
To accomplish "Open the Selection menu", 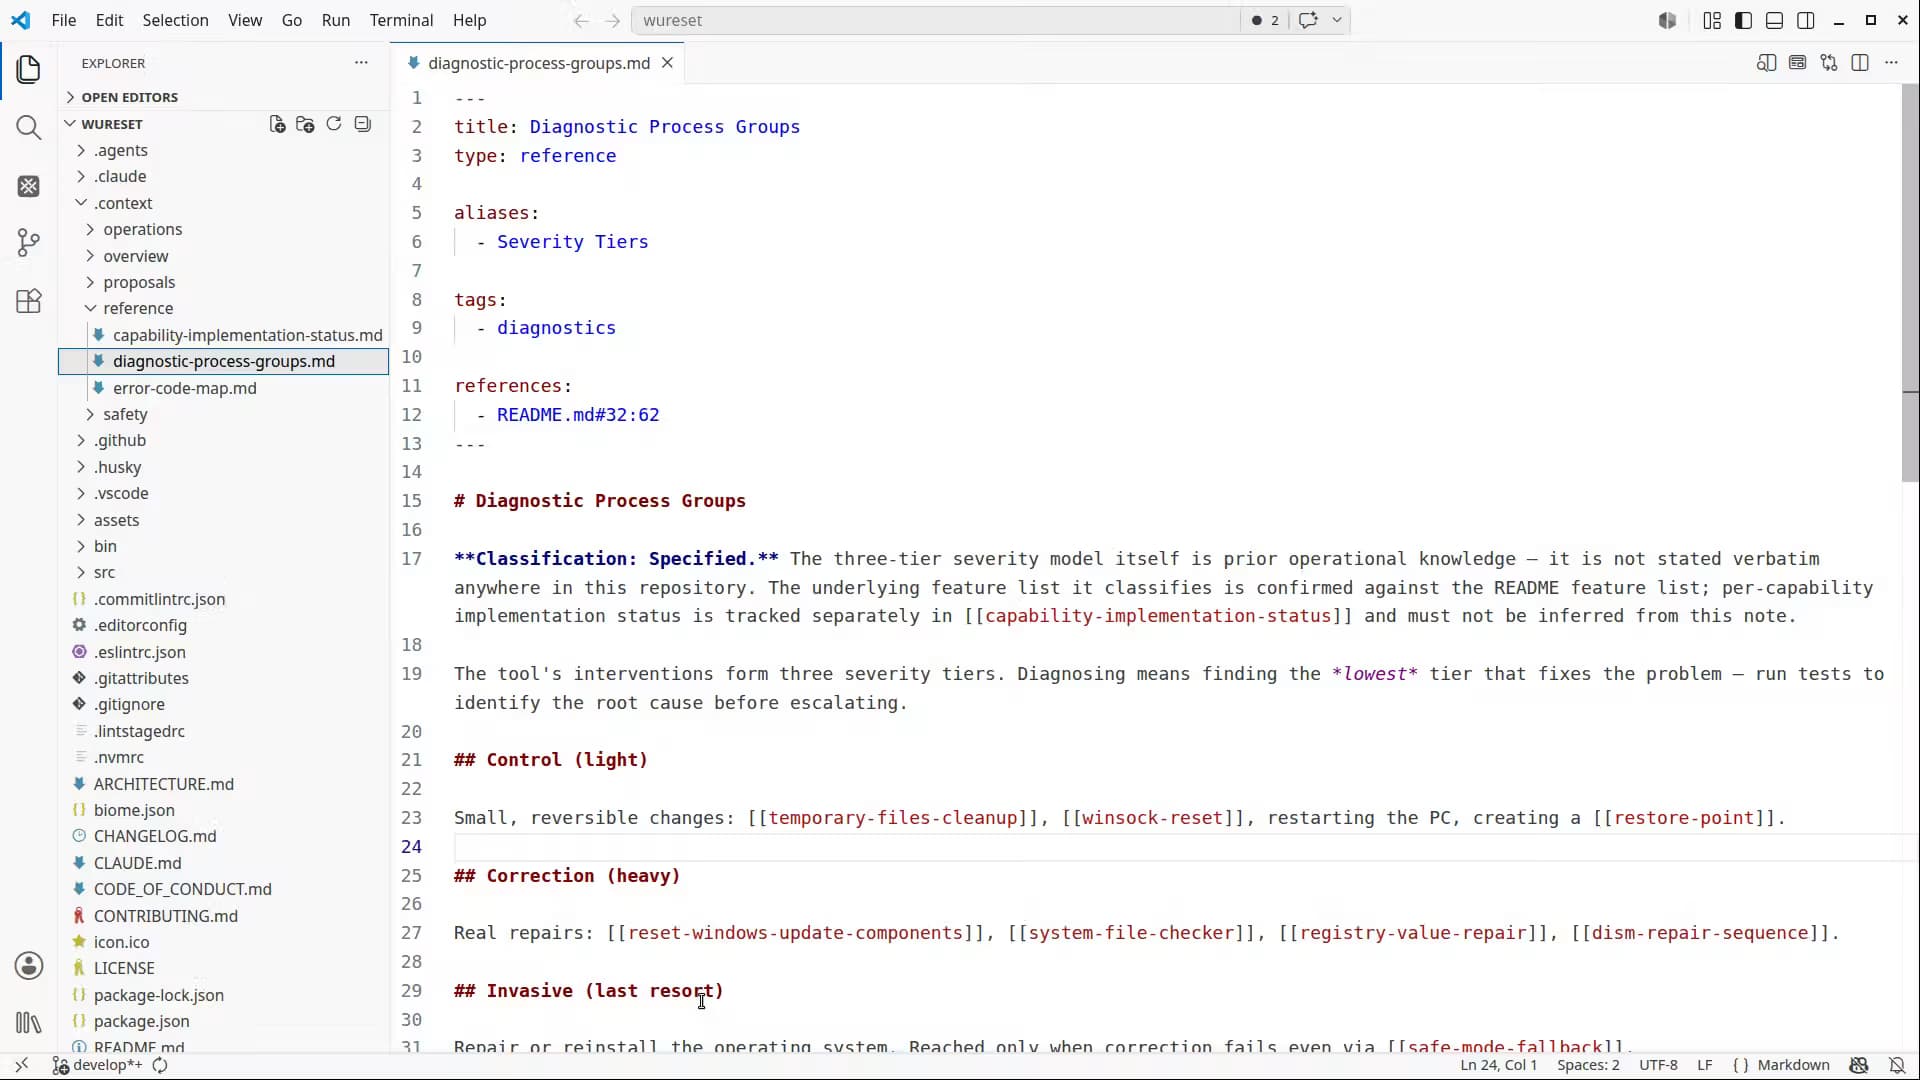I will click(175, 20).
